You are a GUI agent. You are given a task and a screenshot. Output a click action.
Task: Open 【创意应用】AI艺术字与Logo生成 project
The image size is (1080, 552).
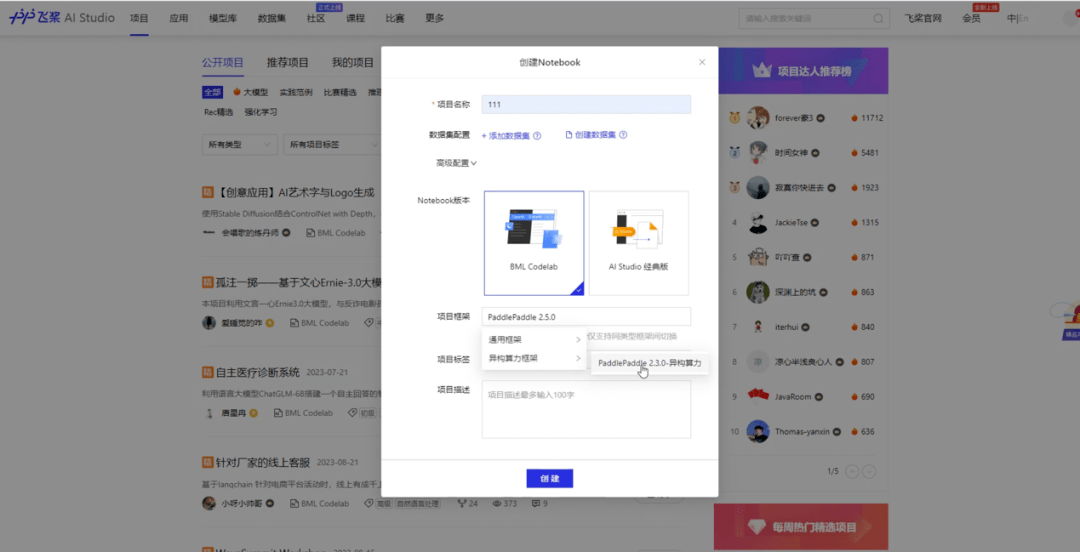295,192
